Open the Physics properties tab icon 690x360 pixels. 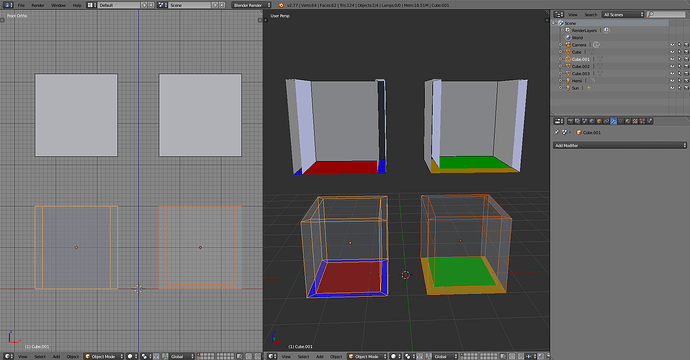point(650,121)
